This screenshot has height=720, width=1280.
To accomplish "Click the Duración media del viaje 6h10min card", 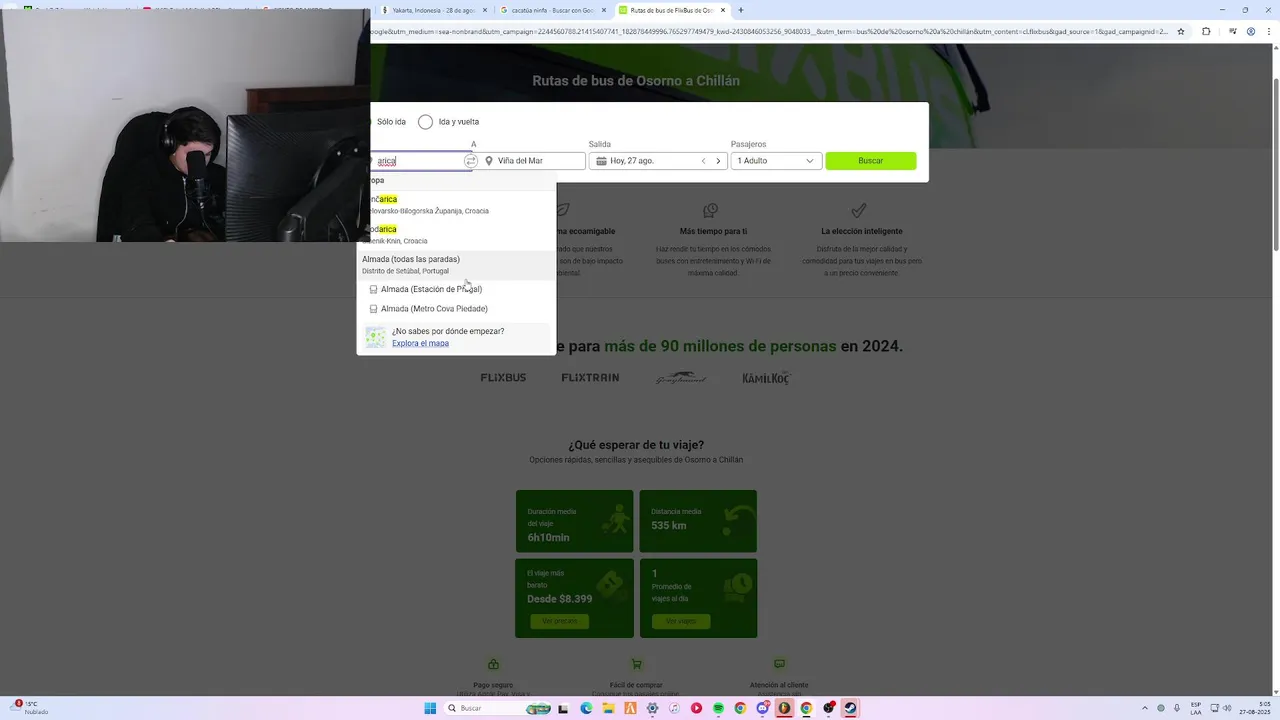I will (574, 521).
